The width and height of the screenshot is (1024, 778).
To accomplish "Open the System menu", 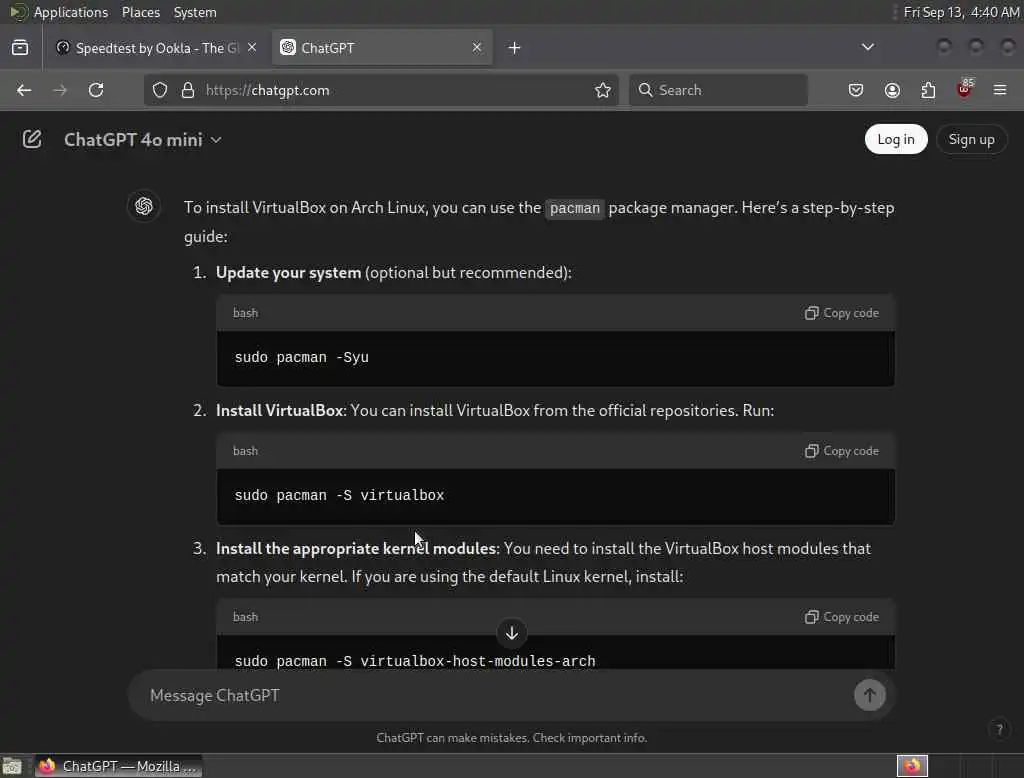I will [195, 12].
